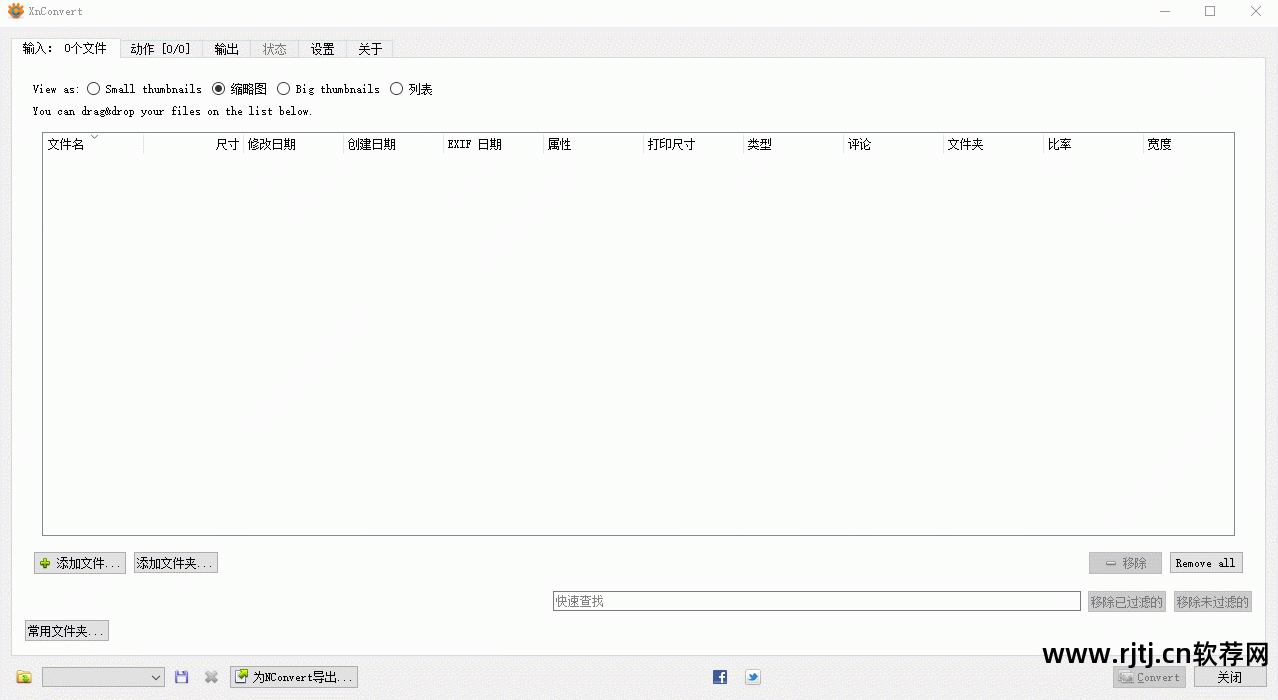This screenshot has height=700, width=1278.
Task: Click the 添加文件夹... button
Action: point(176,563)
